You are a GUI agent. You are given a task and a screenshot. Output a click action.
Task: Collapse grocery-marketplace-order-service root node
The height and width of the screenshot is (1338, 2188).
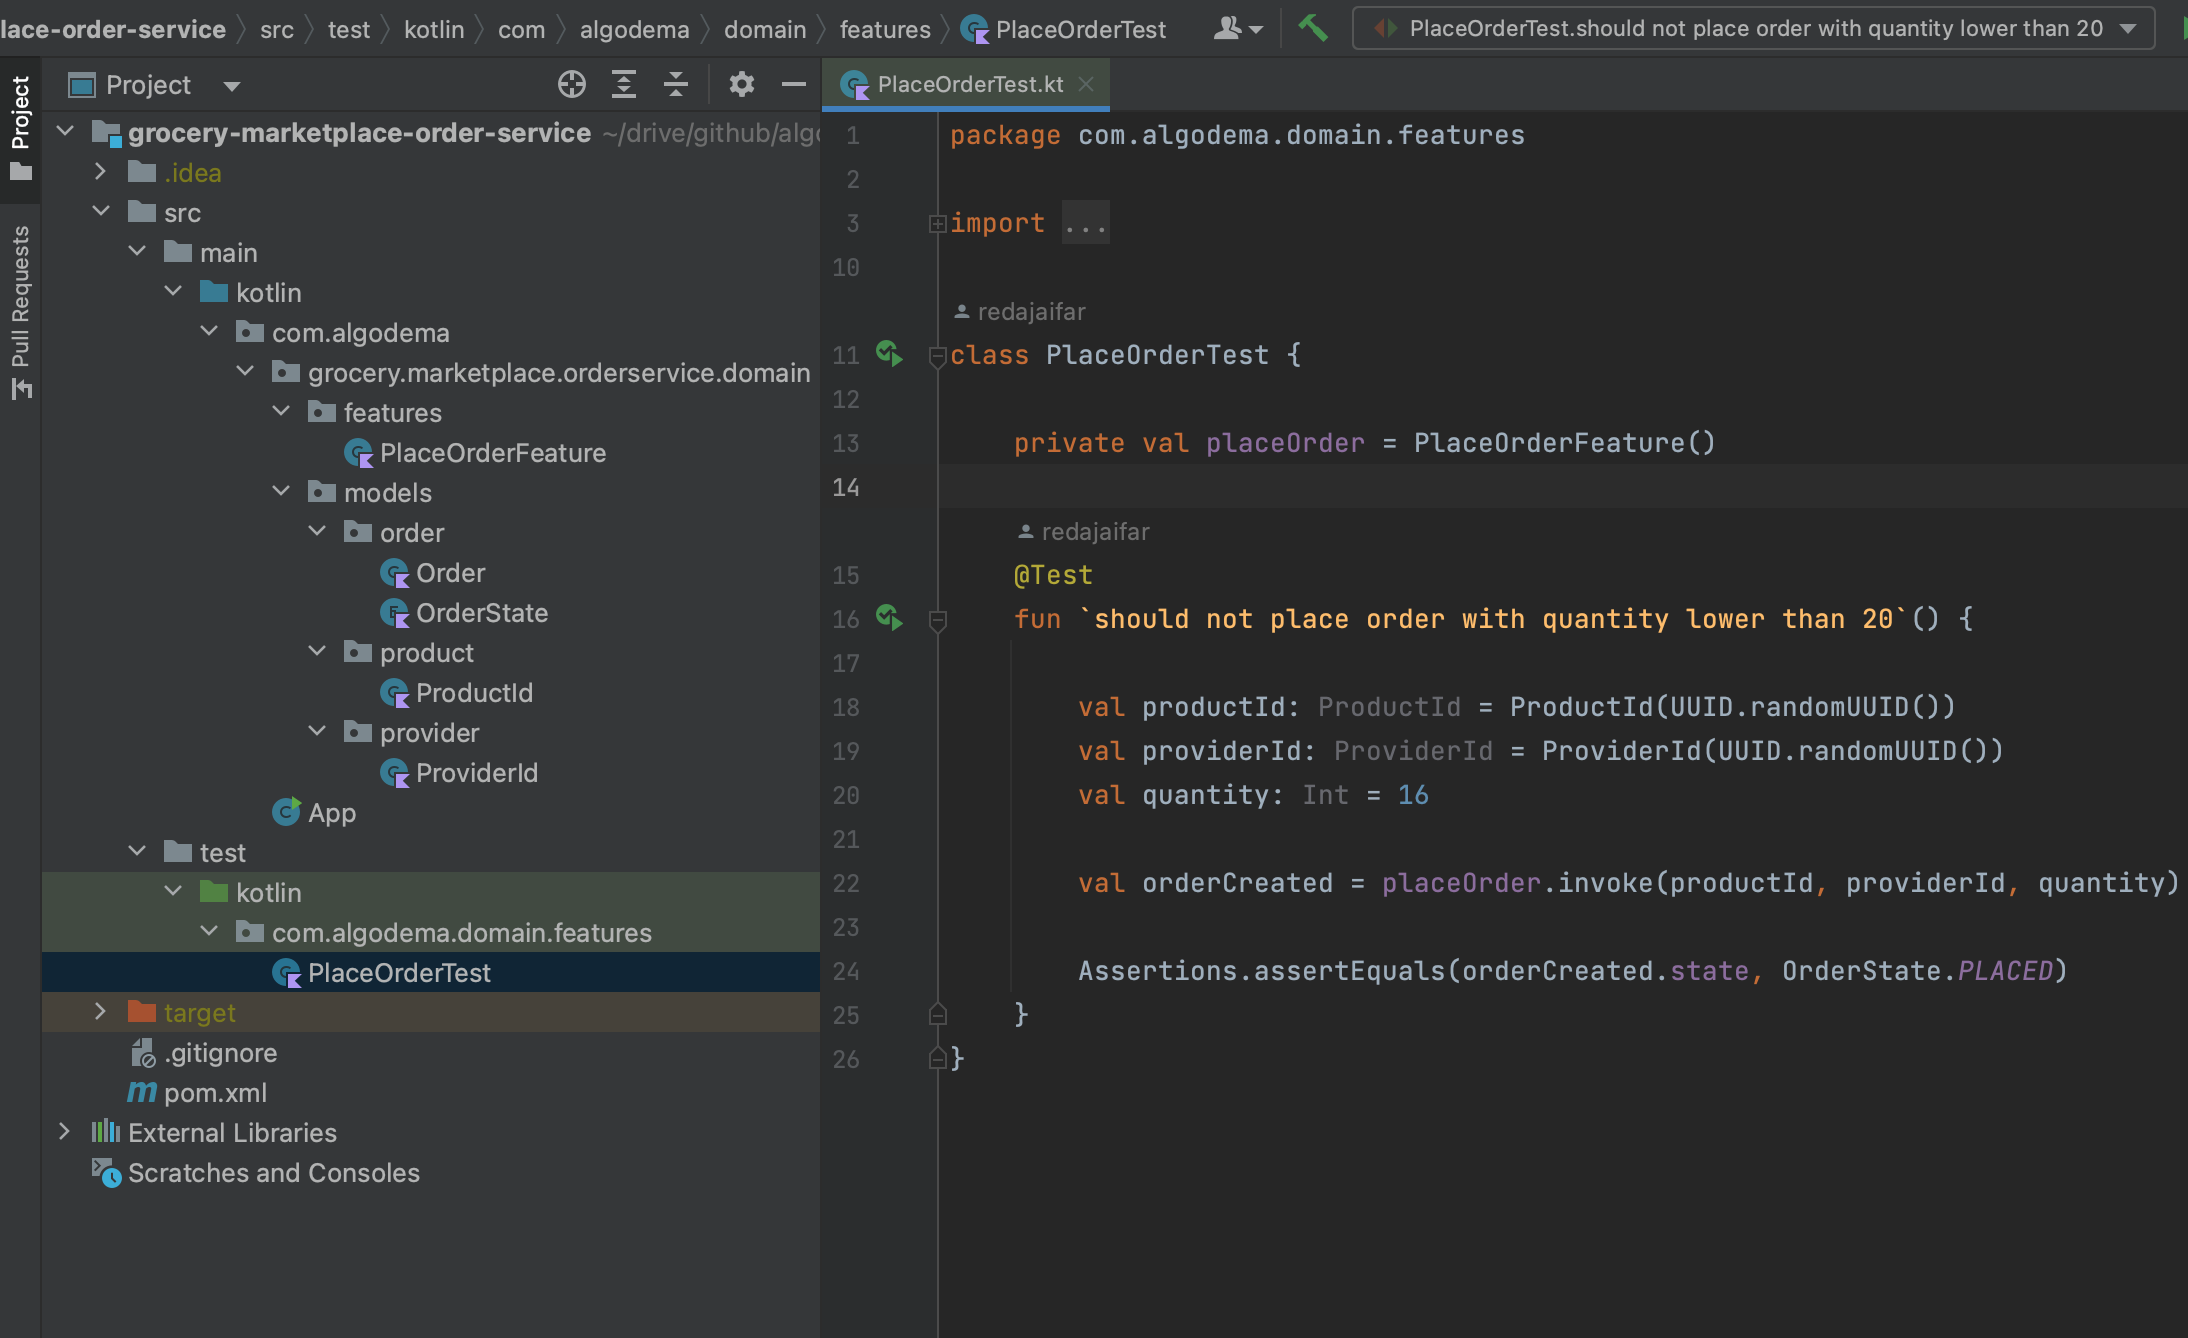tap(66, 132)
